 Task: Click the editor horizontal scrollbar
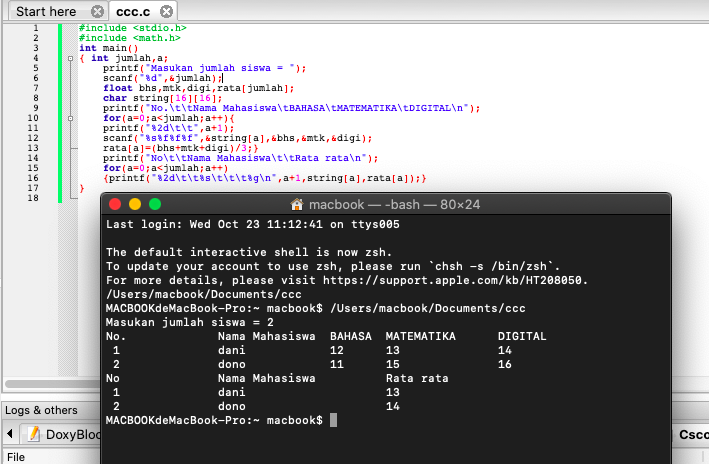point(52,384)
